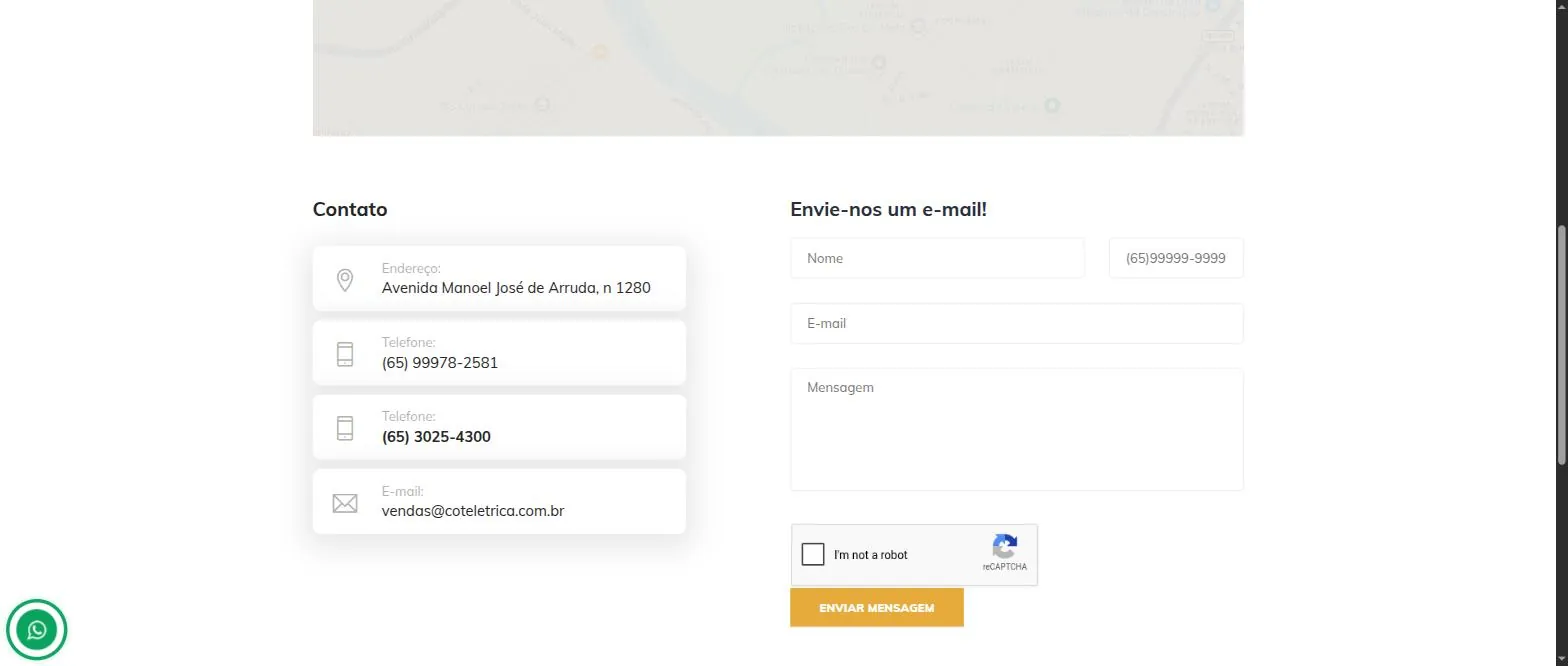
Task: Call the (65) 99978-2581 phone number
Action: tap(440, 362)
